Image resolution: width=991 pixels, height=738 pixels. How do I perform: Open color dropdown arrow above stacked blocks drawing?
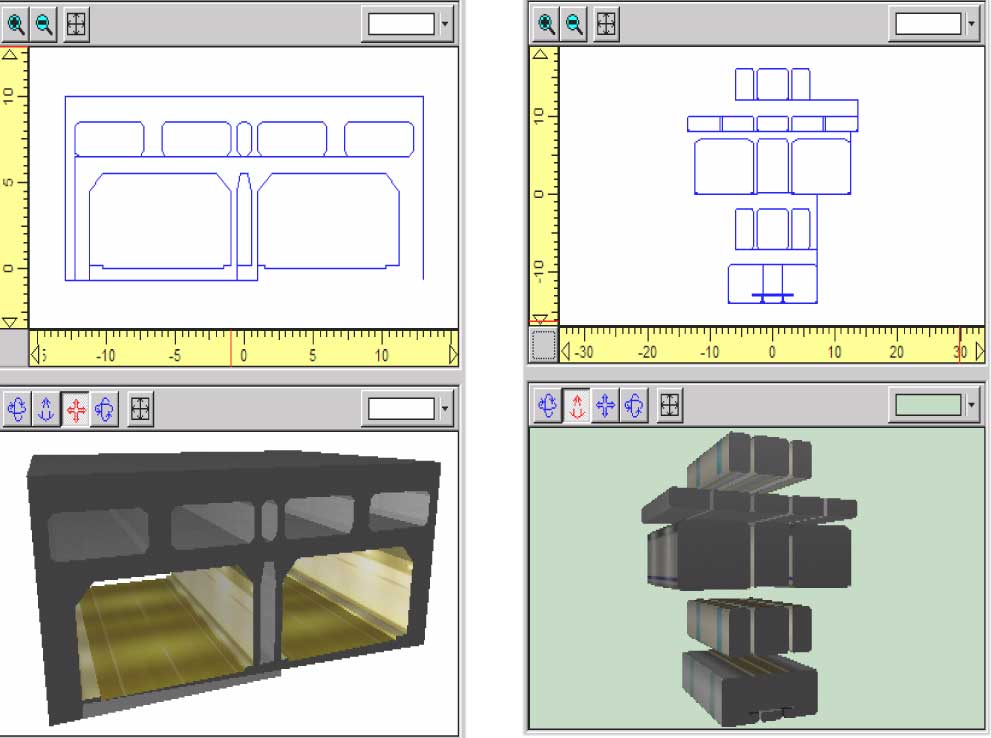click(x=971, y=25)
